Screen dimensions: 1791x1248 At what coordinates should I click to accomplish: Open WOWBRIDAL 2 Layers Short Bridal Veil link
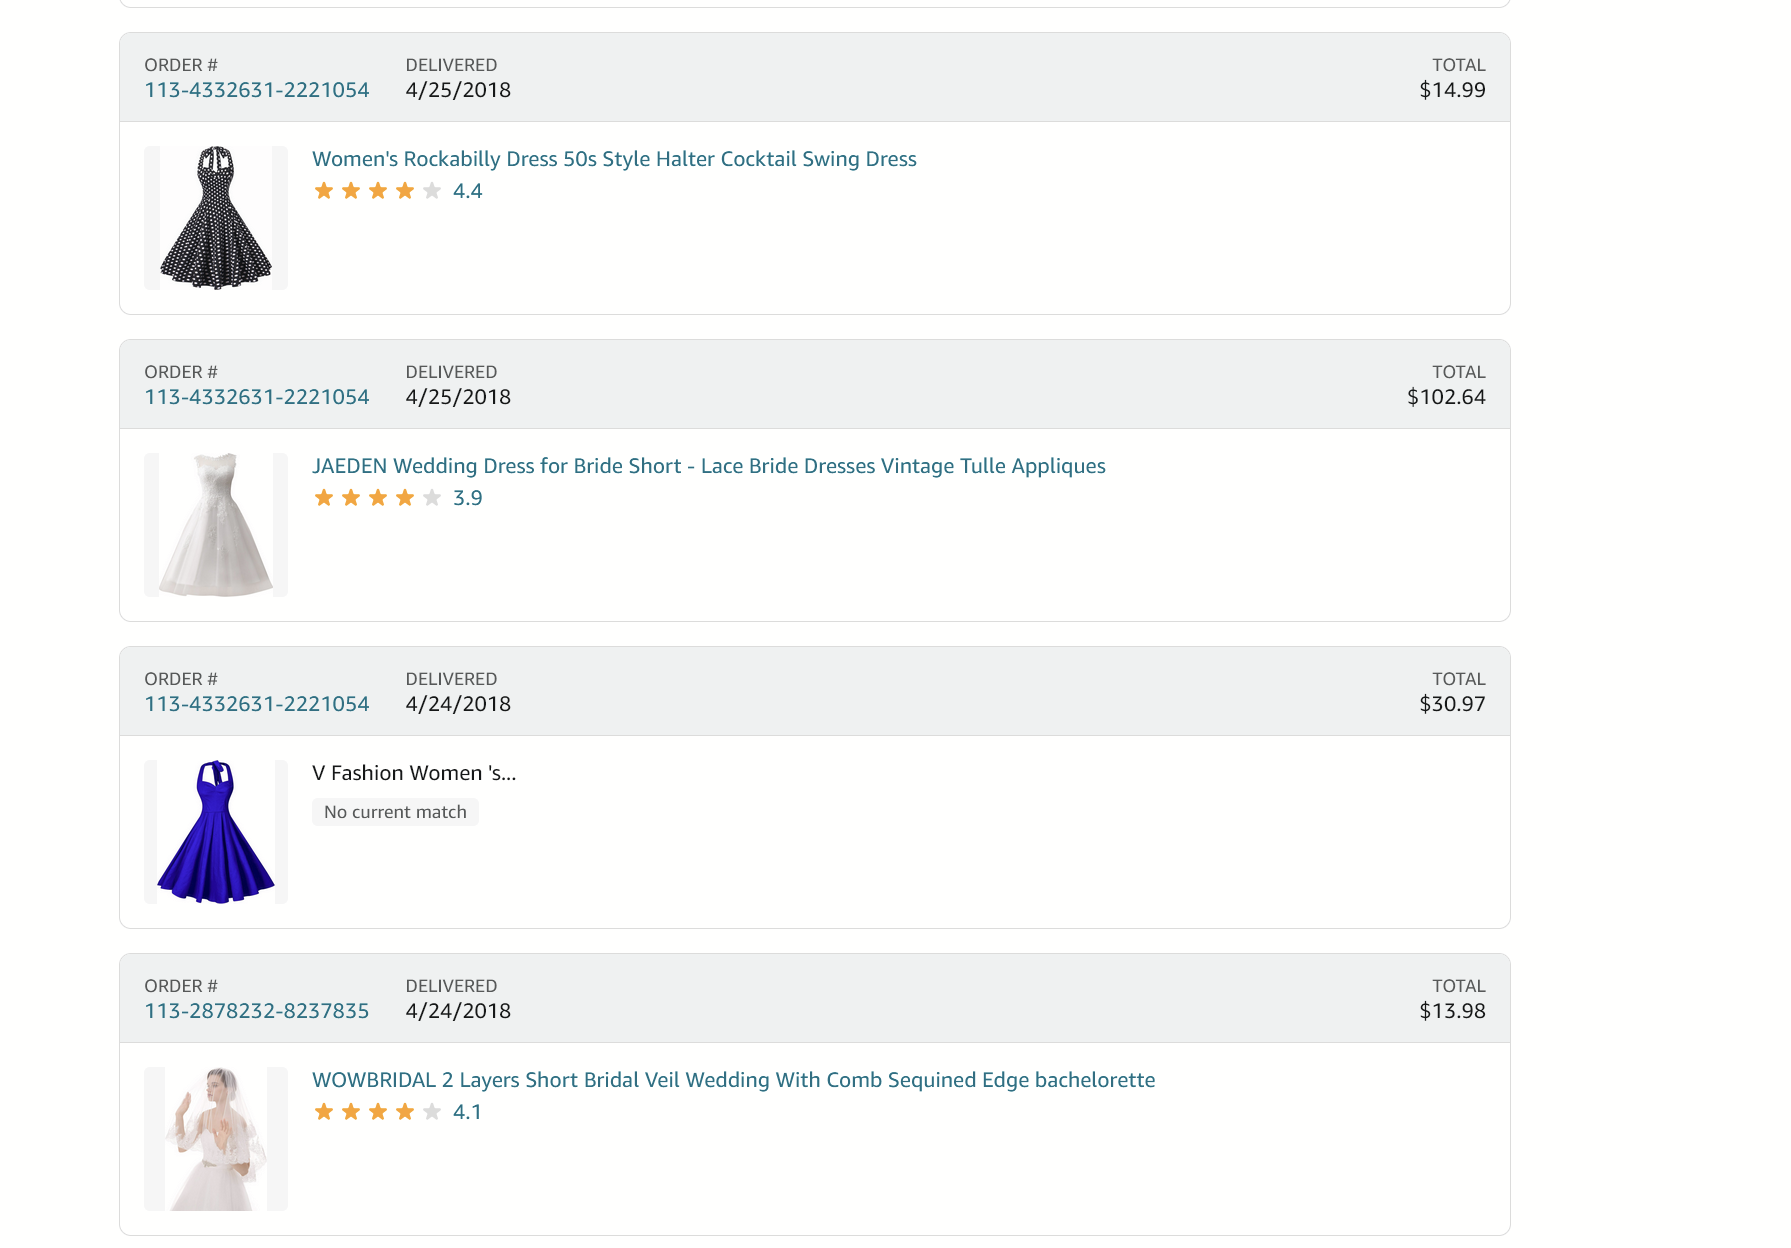(x=734, y=1080)
